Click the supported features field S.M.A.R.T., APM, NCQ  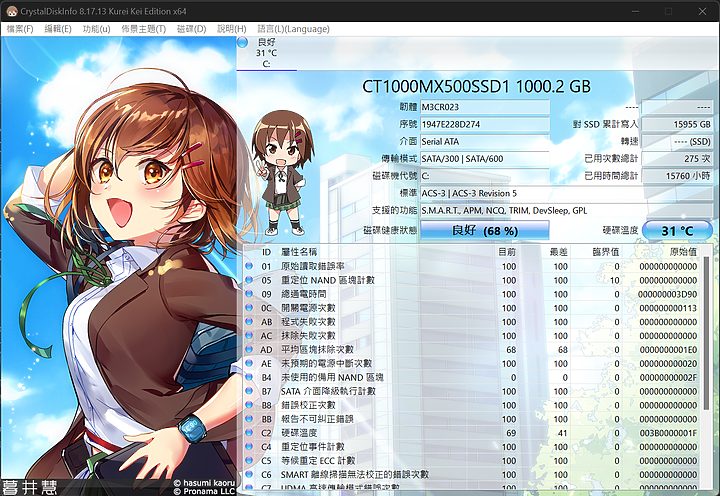coord(567,210)
